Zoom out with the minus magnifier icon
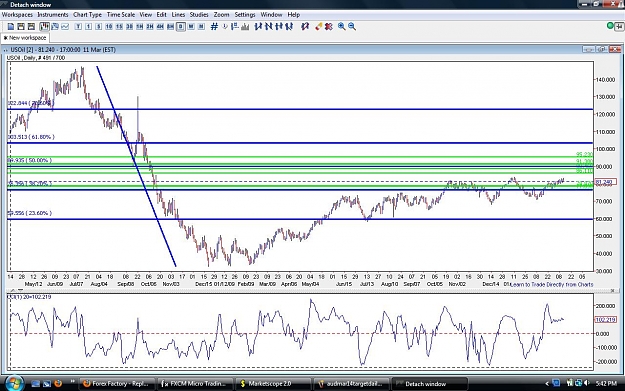Screen dimensions: 625x391 (x=352, y=27)
